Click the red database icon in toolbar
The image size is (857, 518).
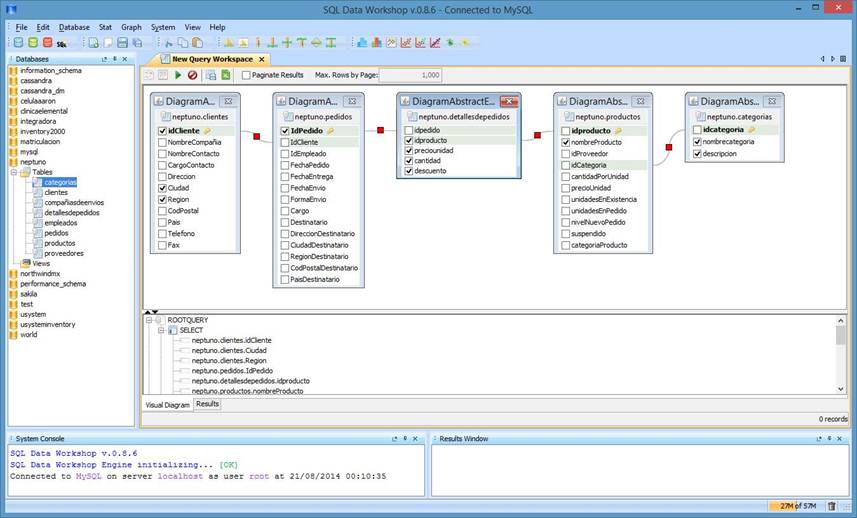(x=47, y=43)
